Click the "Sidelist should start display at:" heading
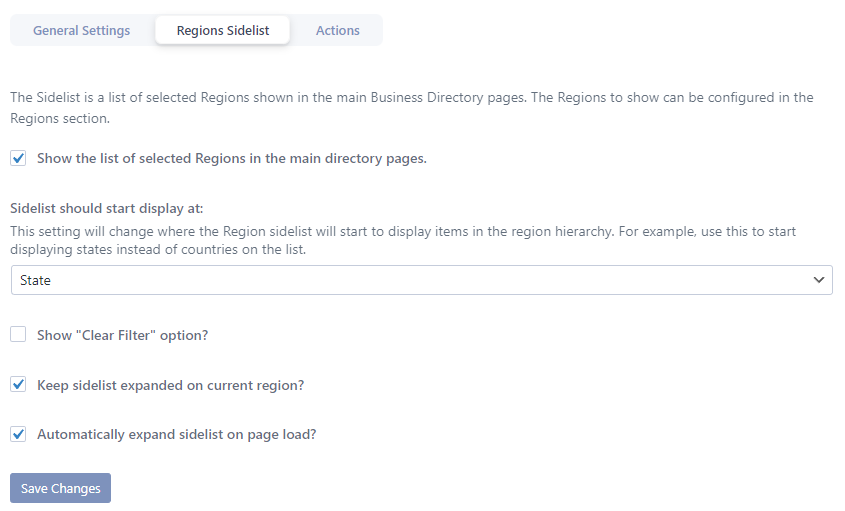Screen dimensions: 845x511 pos(107,209)
